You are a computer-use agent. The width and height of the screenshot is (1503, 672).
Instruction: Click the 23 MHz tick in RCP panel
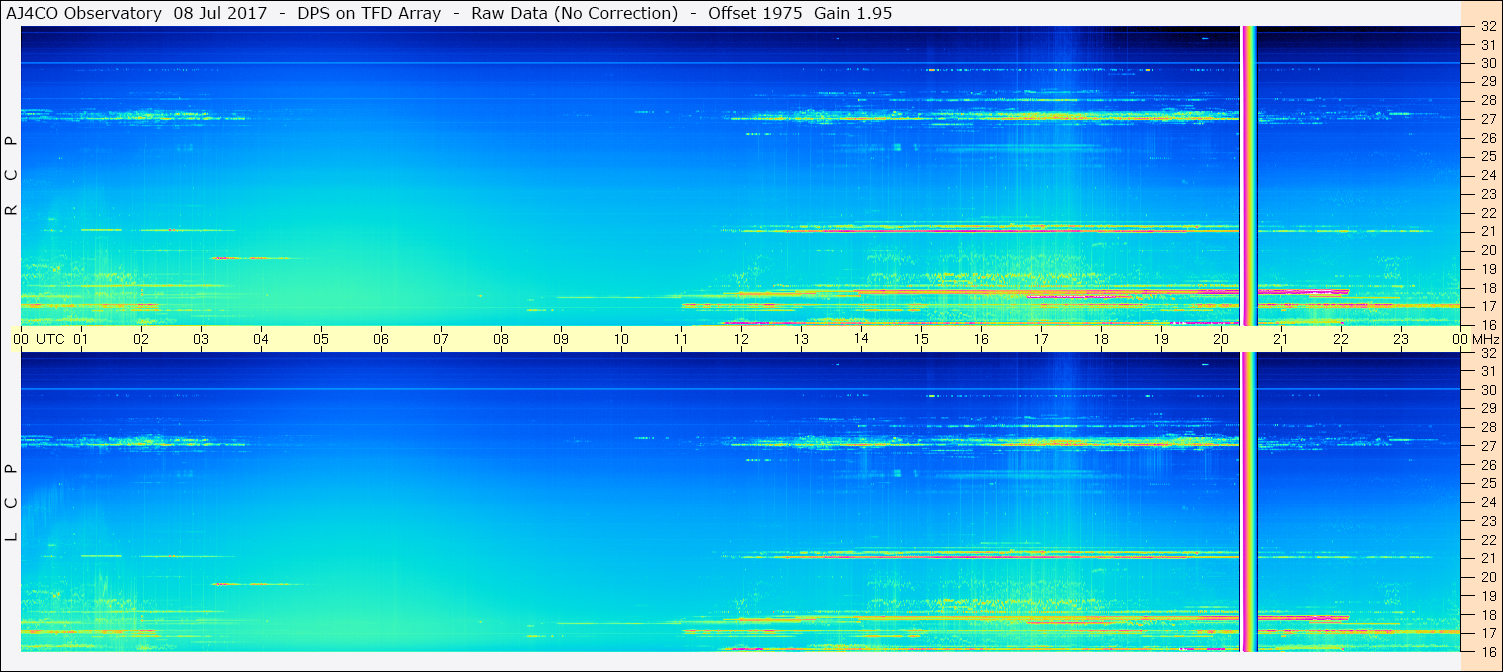[x=1487, y=194]
